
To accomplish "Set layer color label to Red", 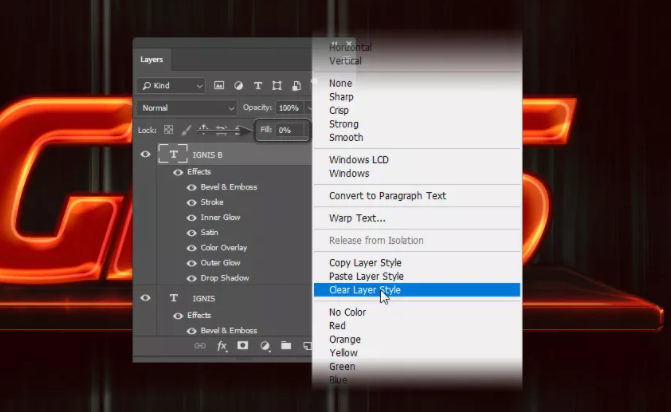I will coord(337,326).
